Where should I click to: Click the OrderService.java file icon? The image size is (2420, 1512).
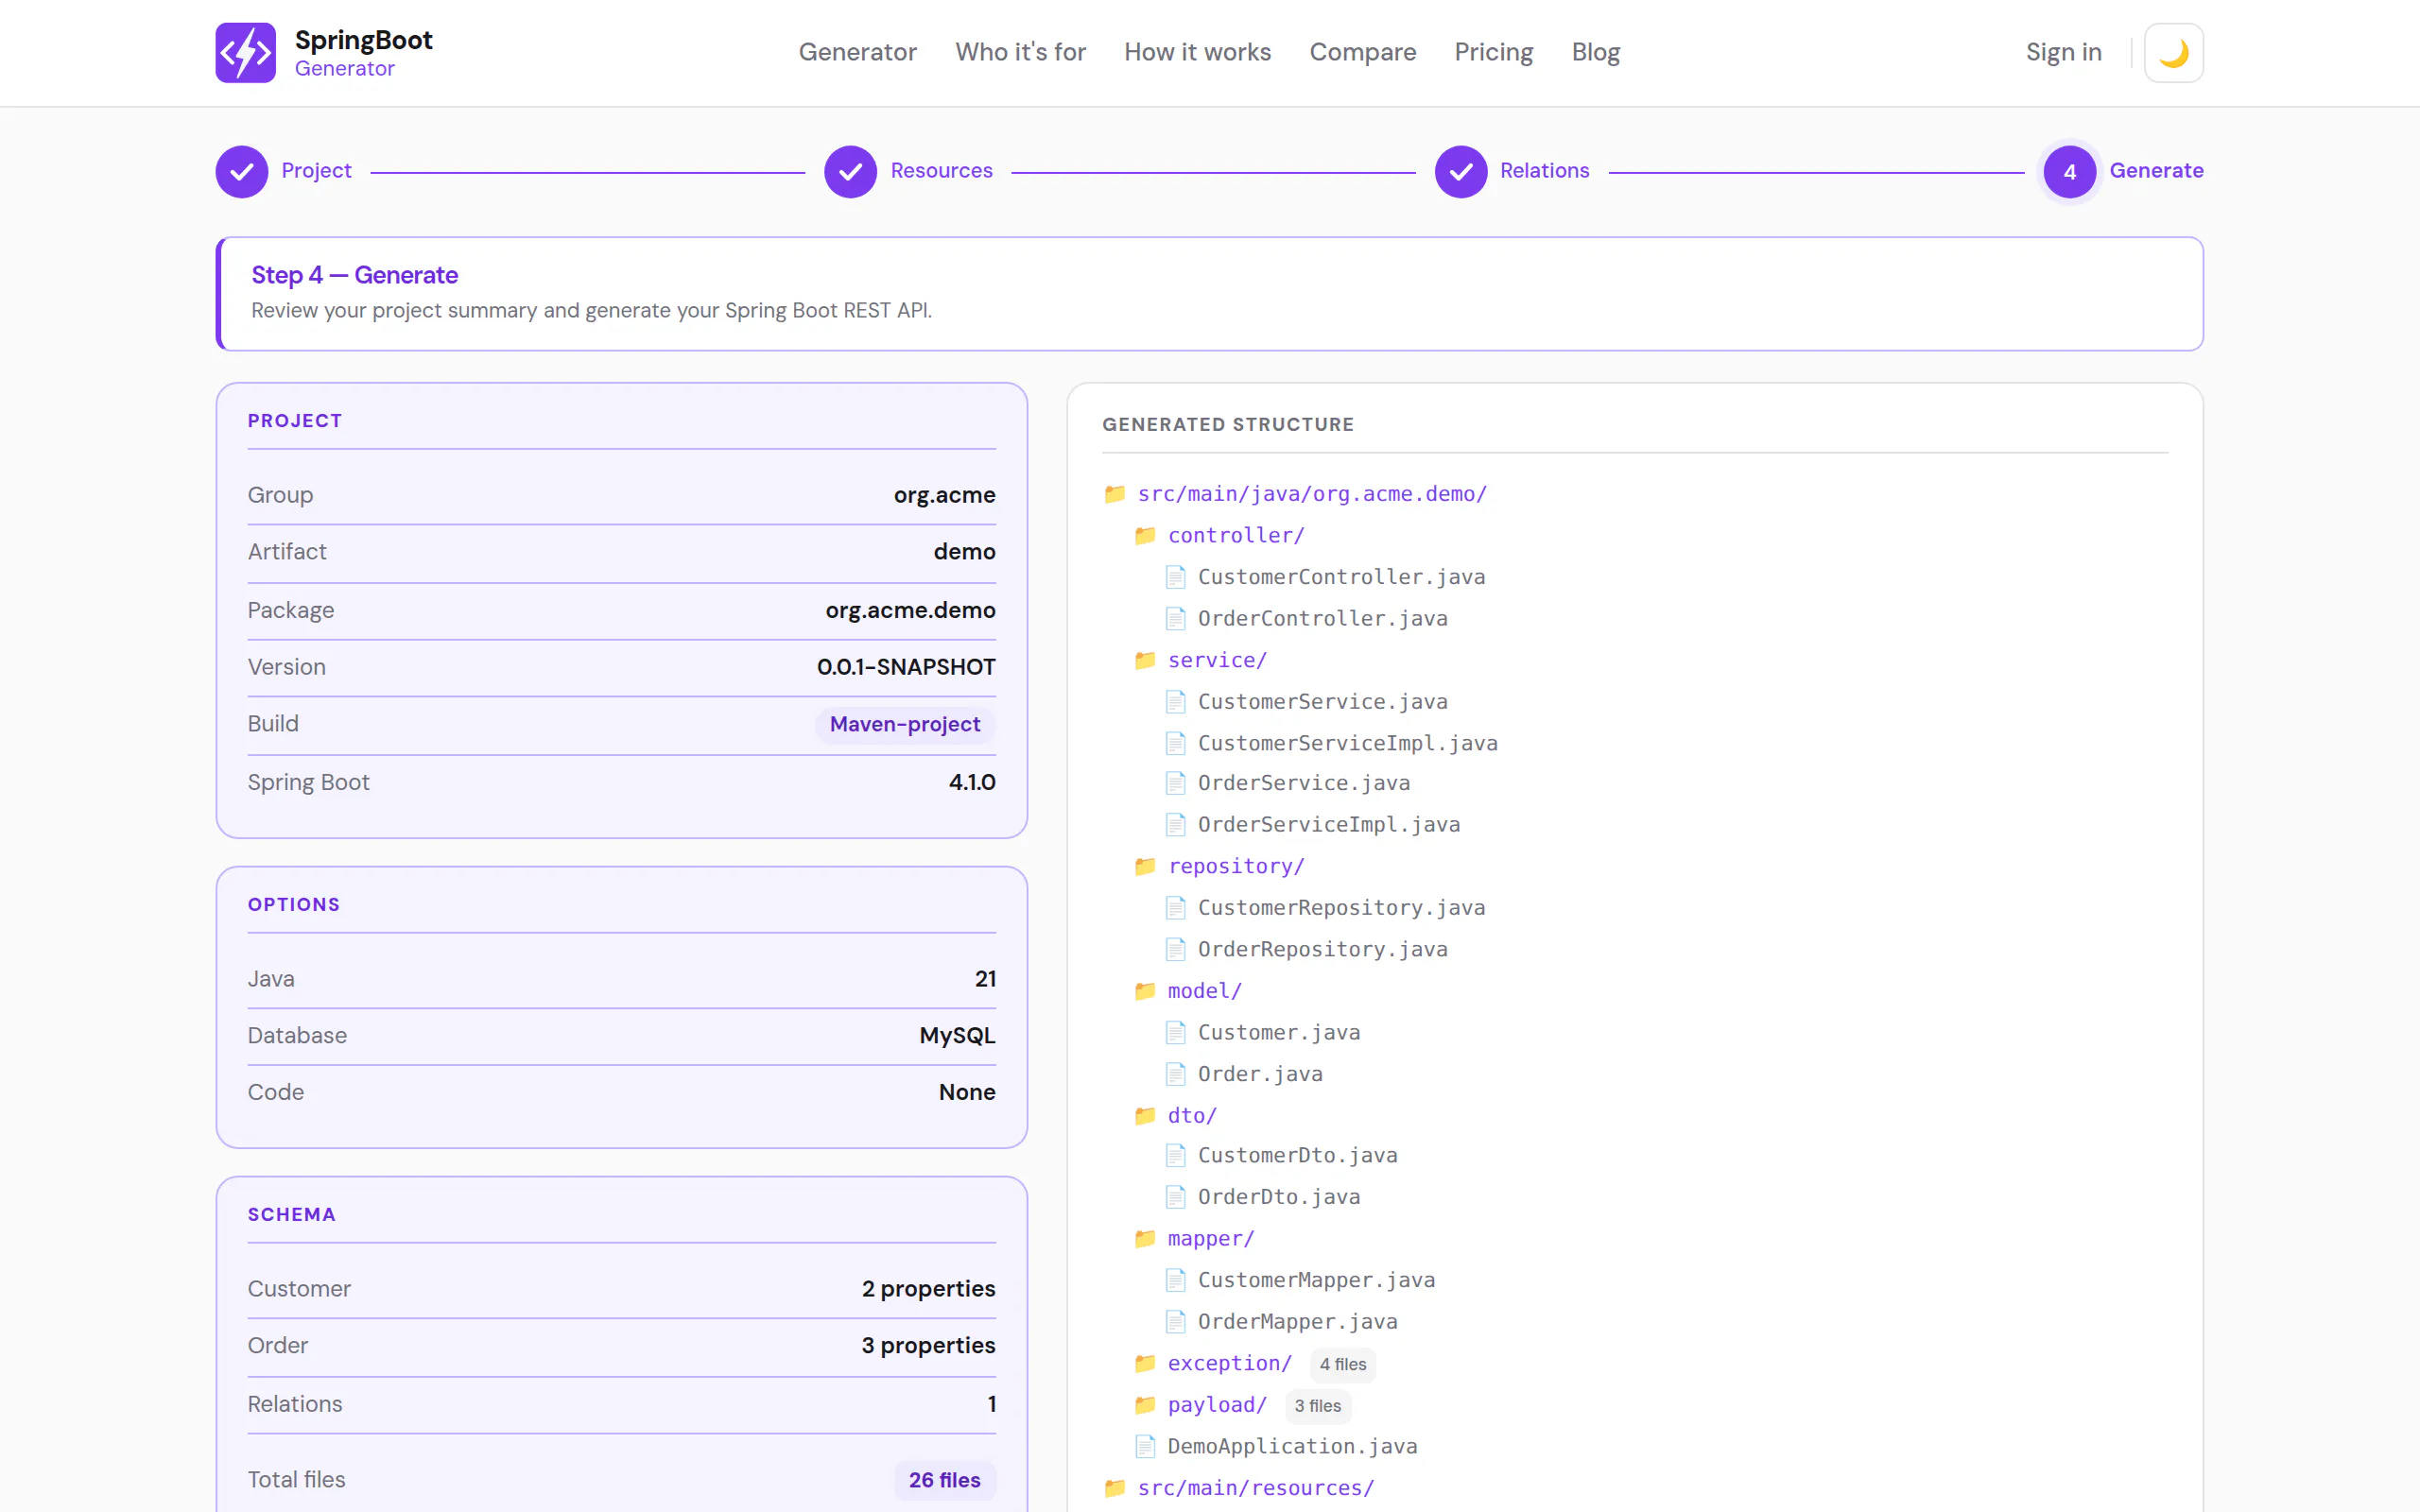[1175, 783]
